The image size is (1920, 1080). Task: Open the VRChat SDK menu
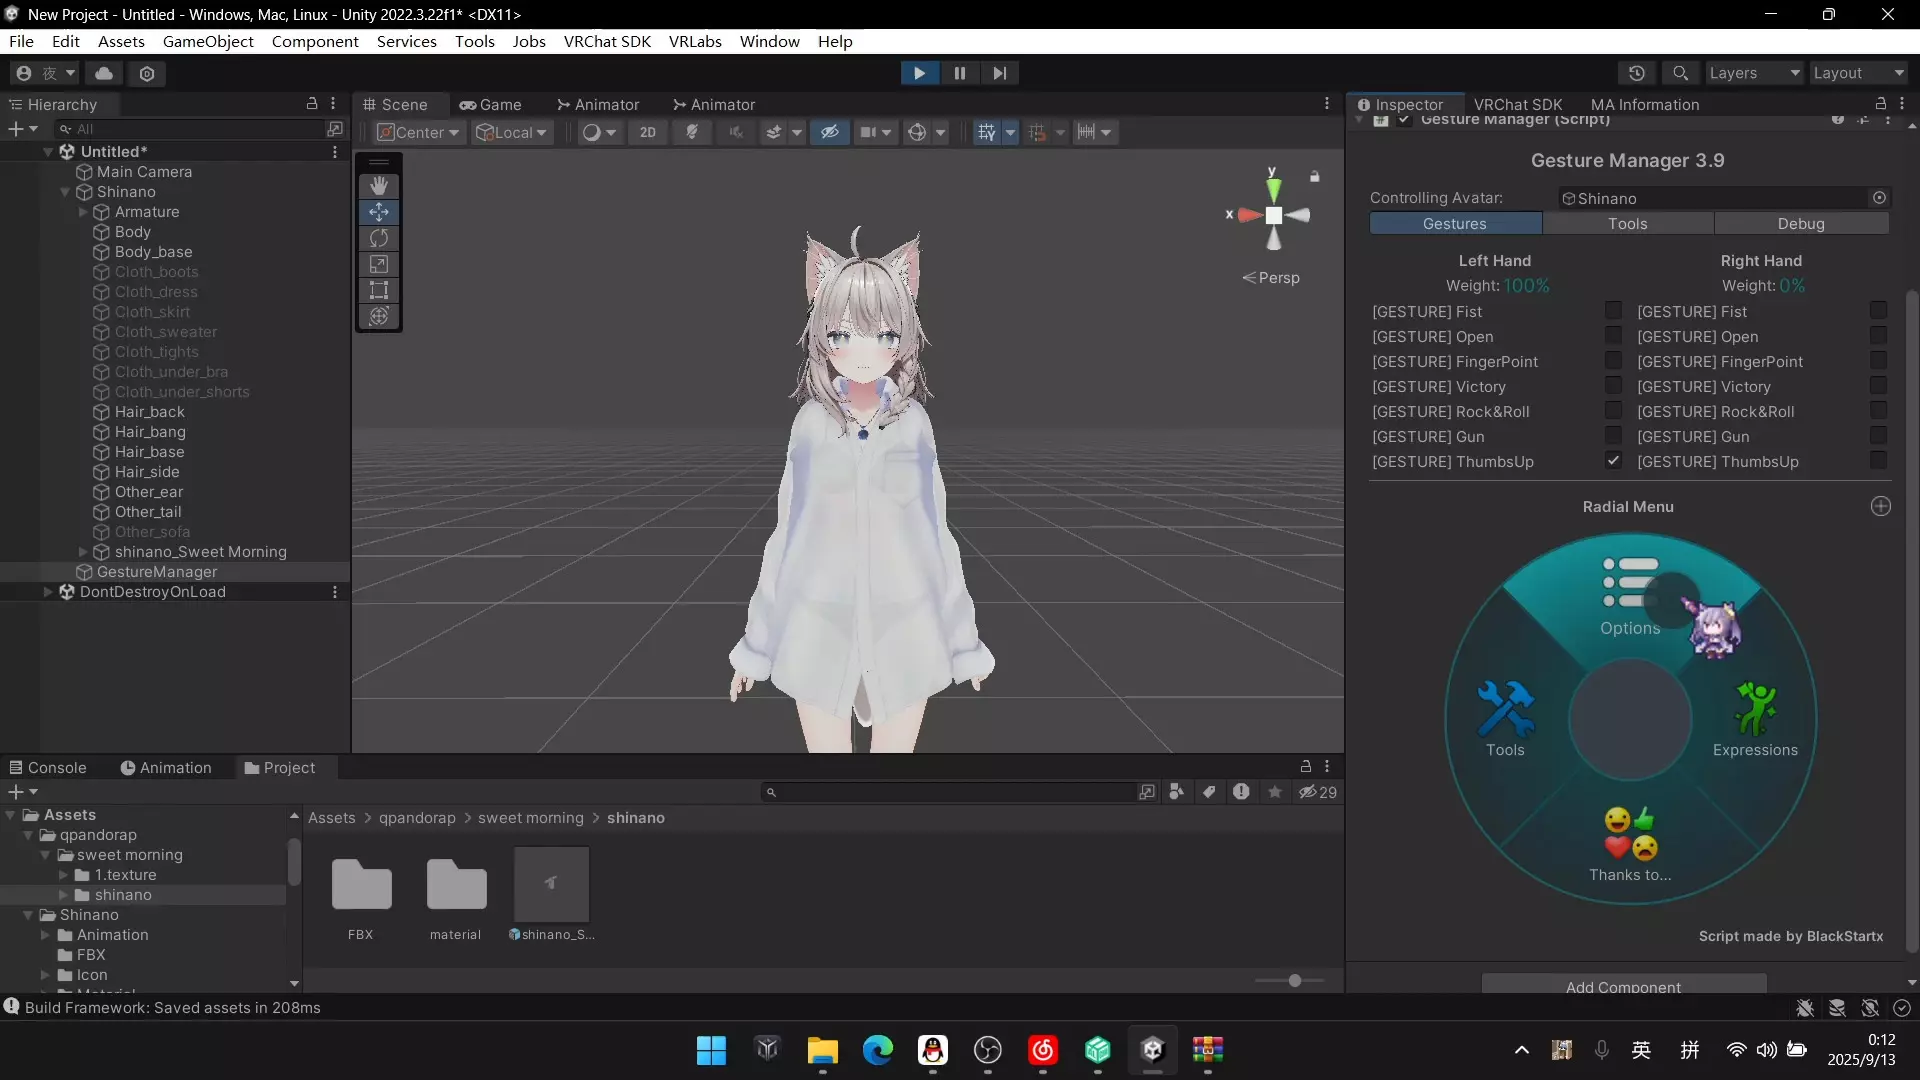[607, 41]
